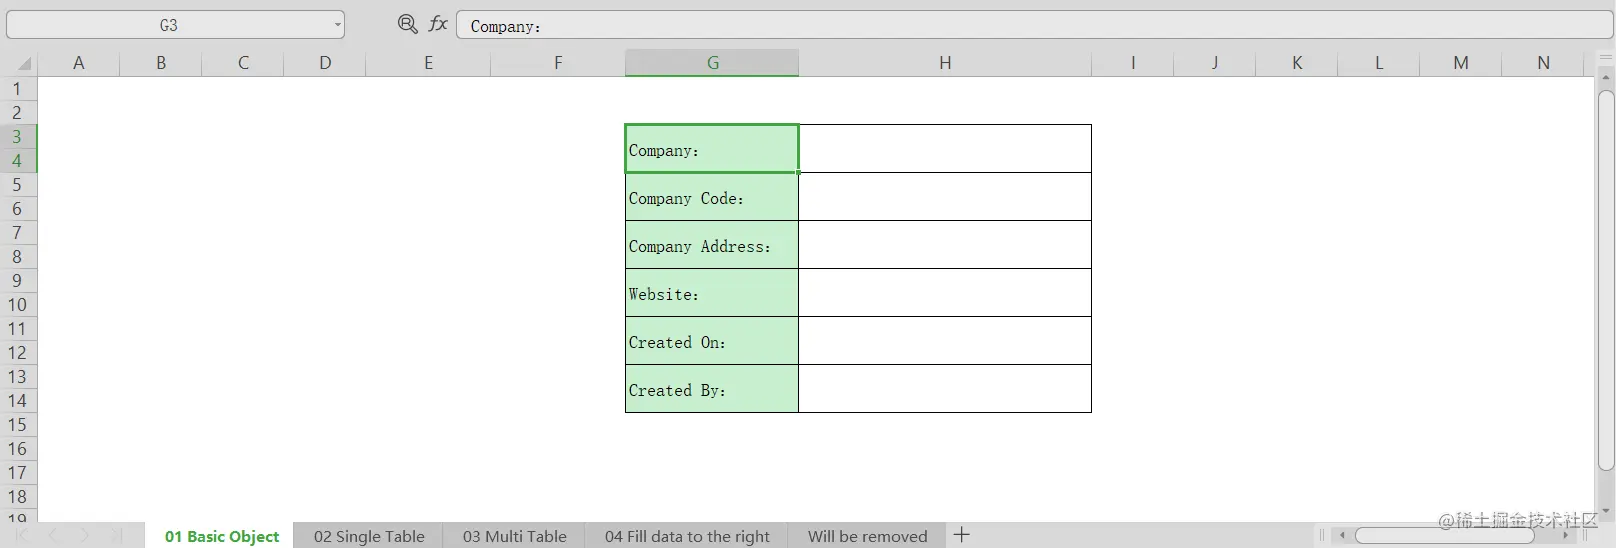Select column E header
The height and width of the screenshot is (548, 1616).
coord(428,63)
